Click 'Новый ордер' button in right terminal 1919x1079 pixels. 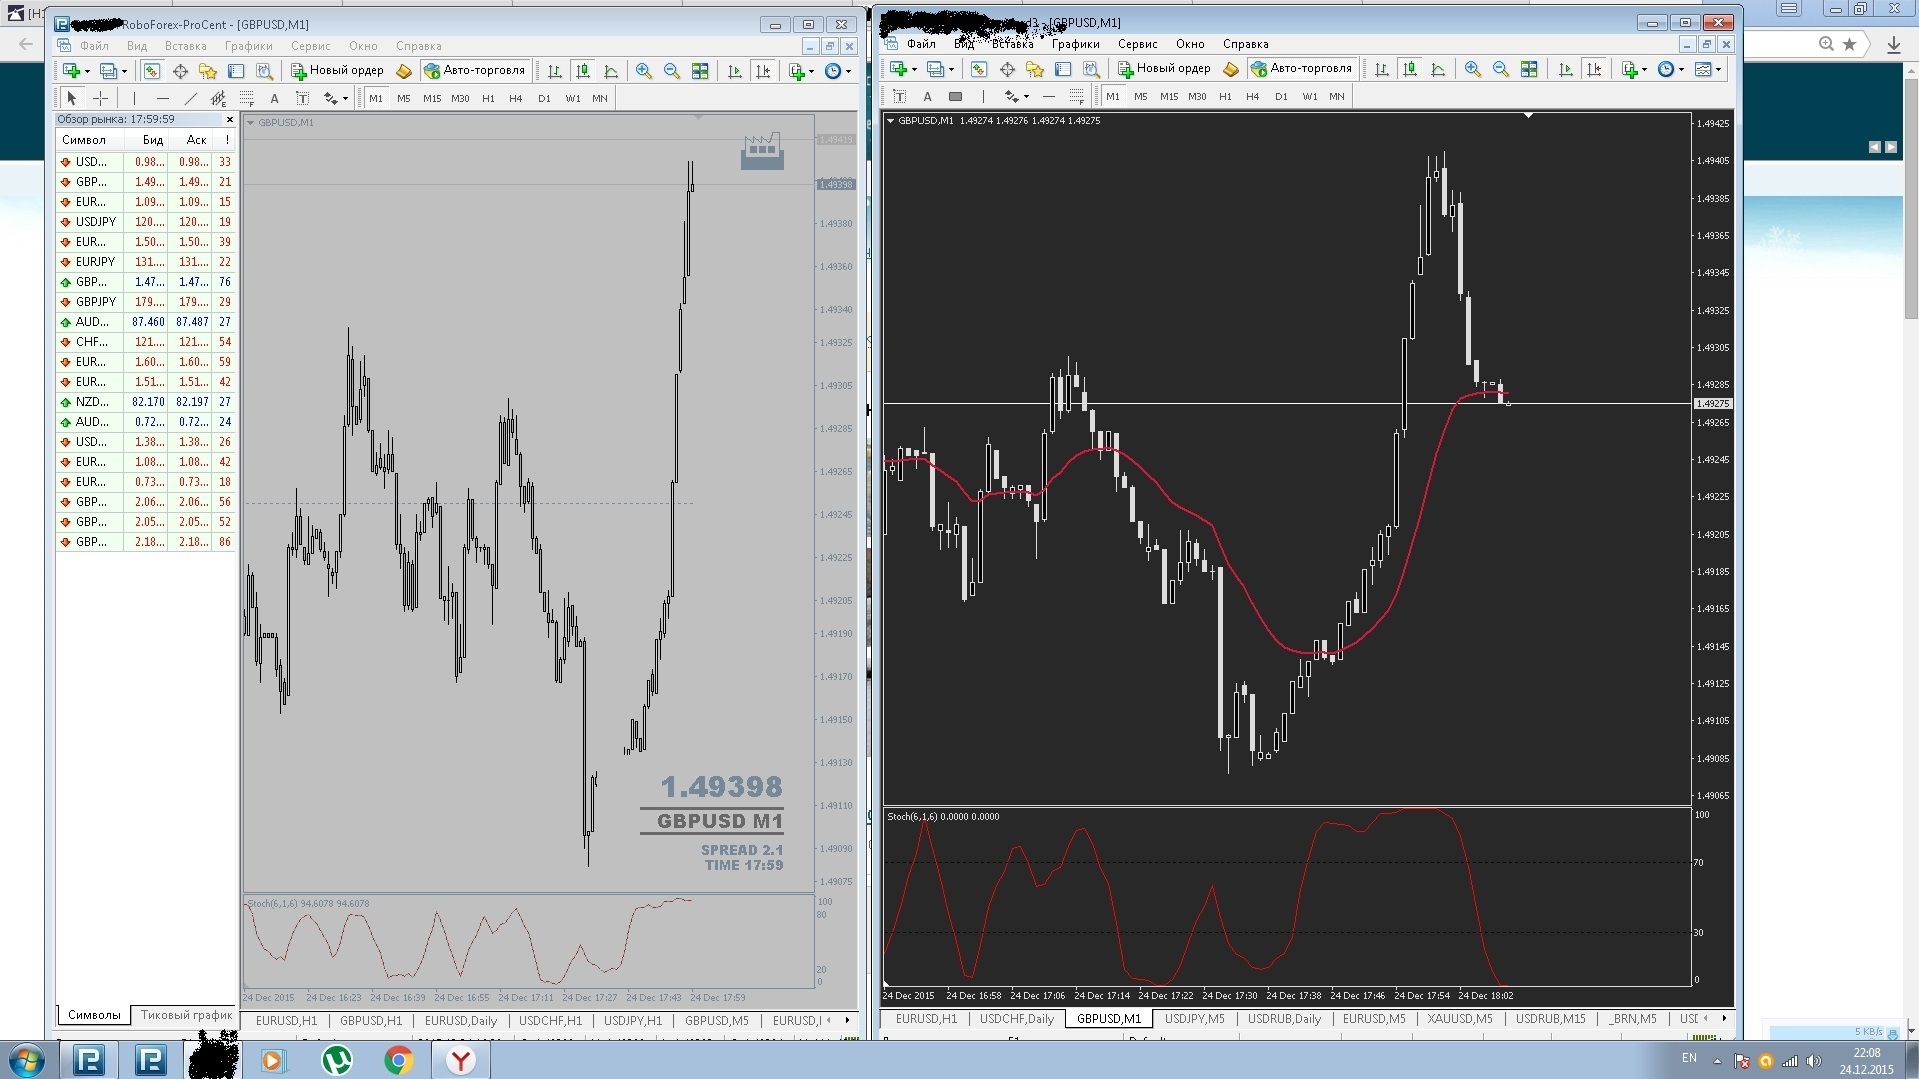1164,69
